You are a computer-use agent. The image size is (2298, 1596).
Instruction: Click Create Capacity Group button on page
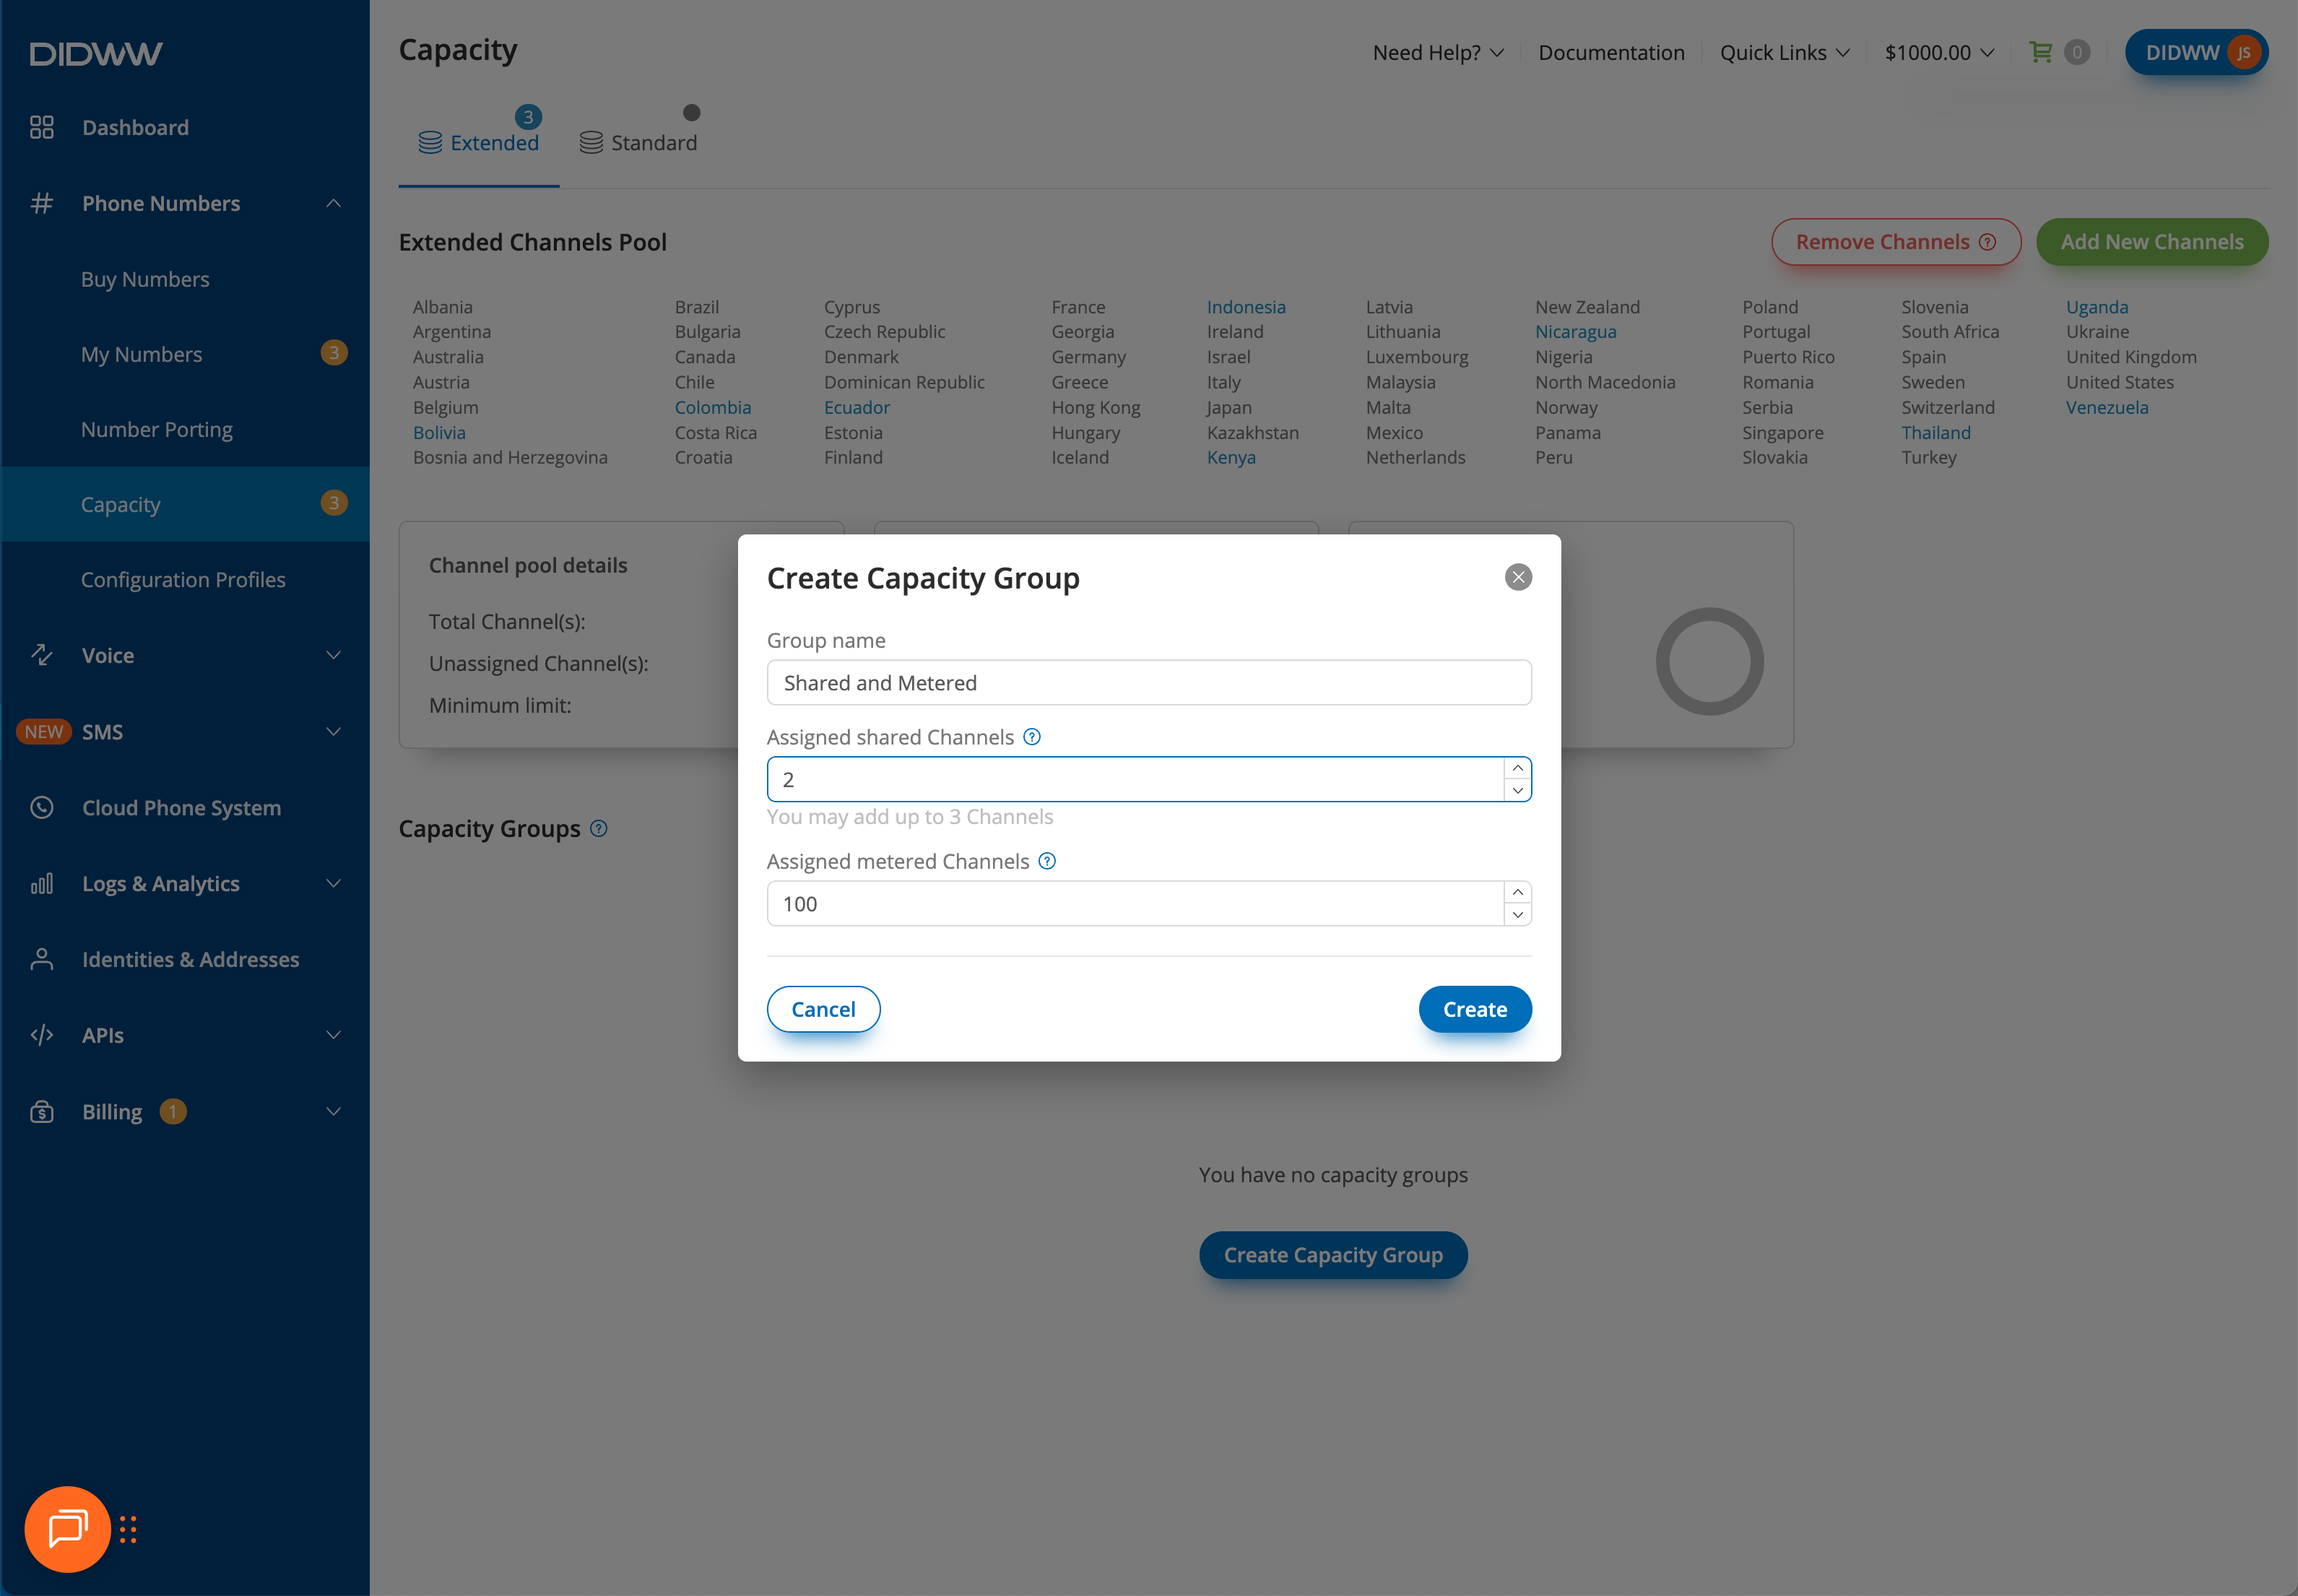(x=1333, y=1255)
